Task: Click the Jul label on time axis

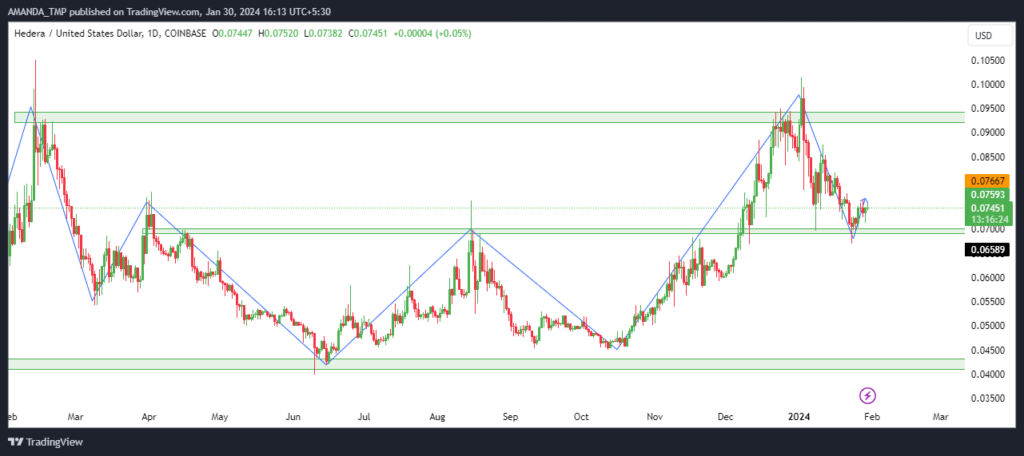Action: pos(364,417)
